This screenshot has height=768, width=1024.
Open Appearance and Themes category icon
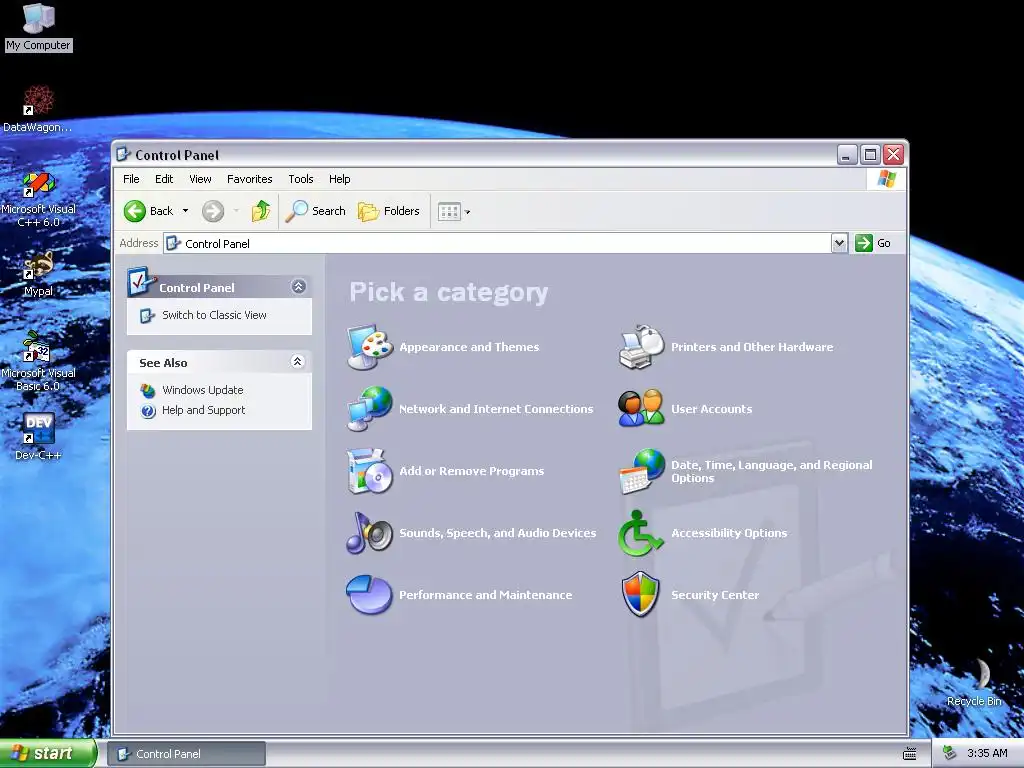[x=370, y=347]
